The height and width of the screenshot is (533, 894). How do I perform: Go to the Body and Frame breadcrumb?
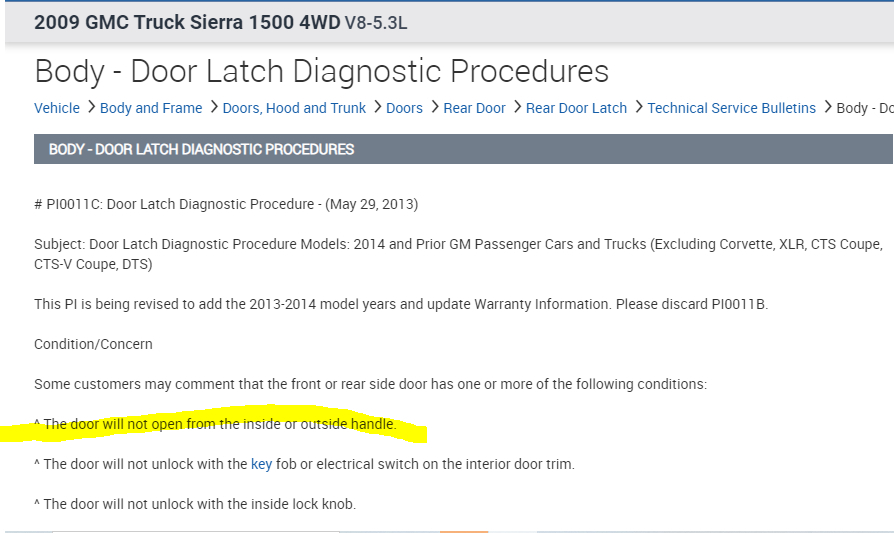point(151,108)
